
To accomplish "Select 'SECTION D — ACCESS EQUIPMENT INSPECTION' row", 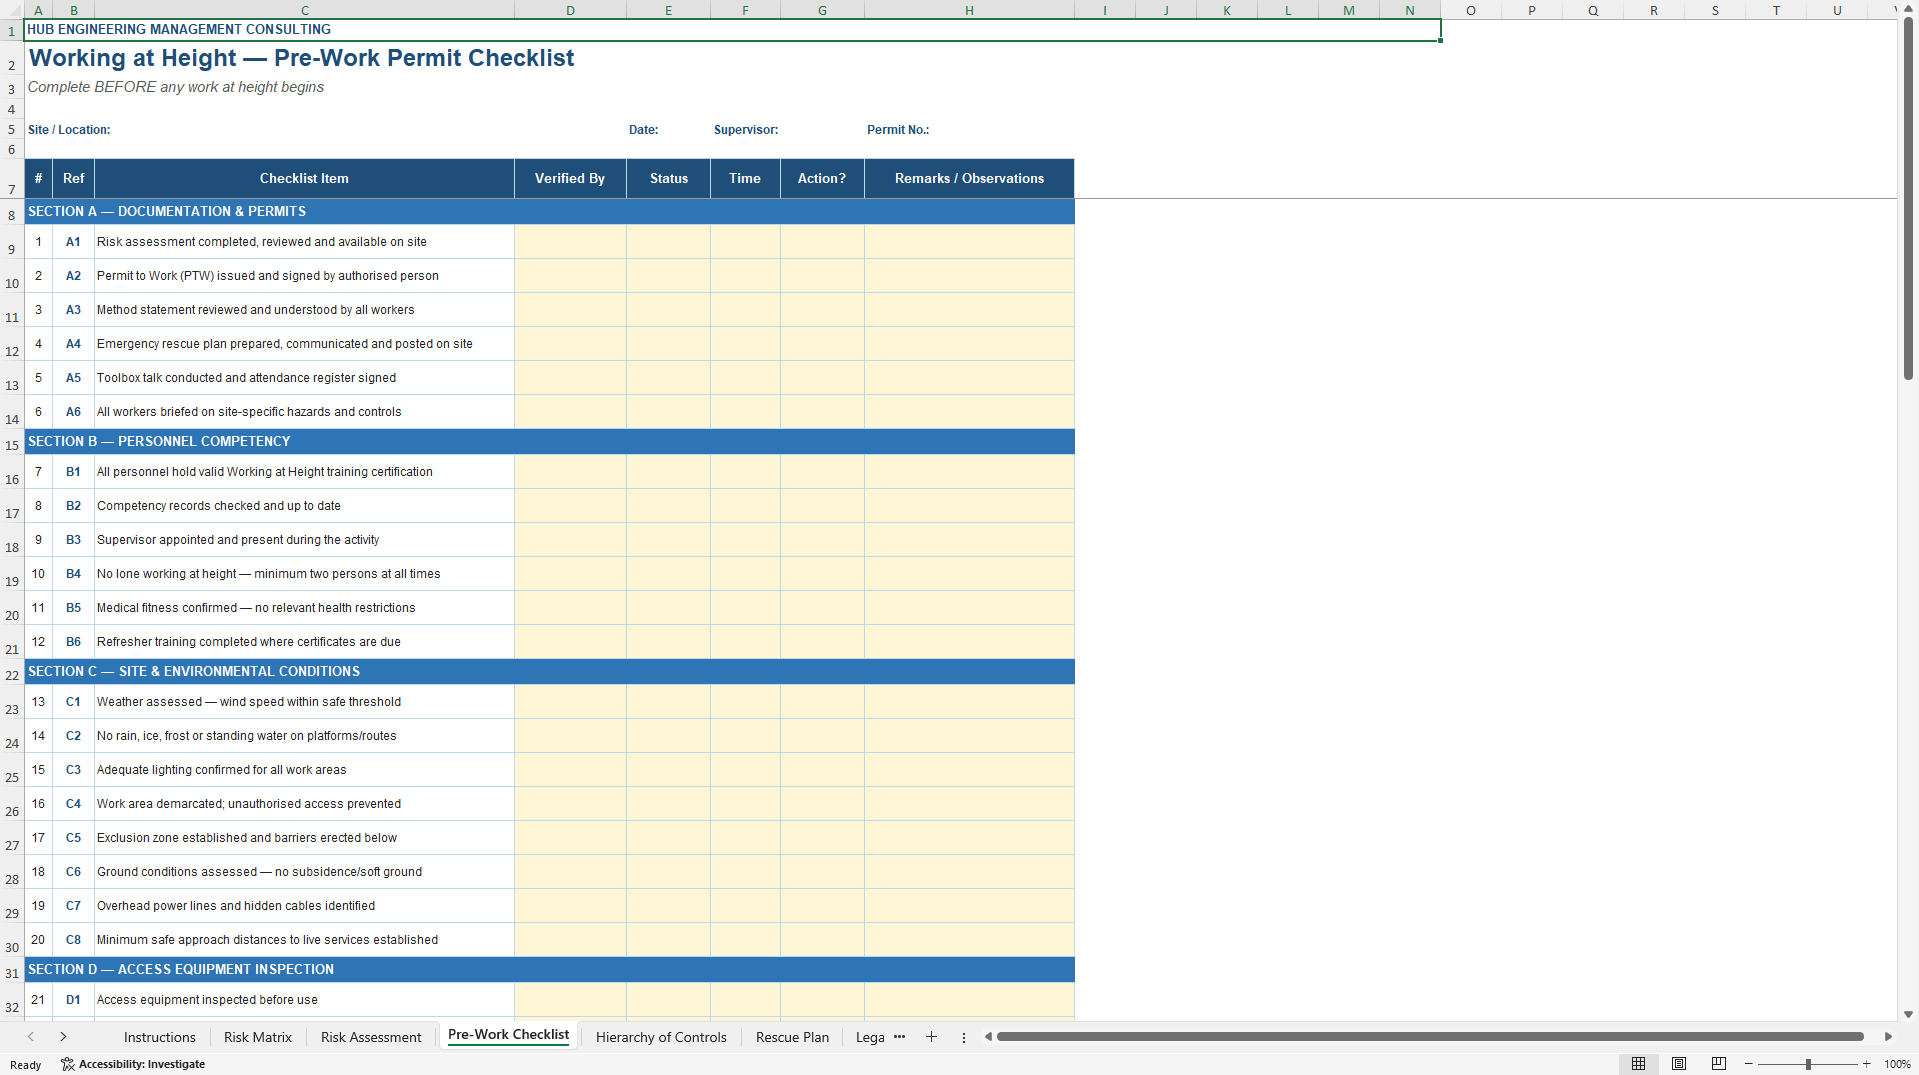I will point(549,970).
